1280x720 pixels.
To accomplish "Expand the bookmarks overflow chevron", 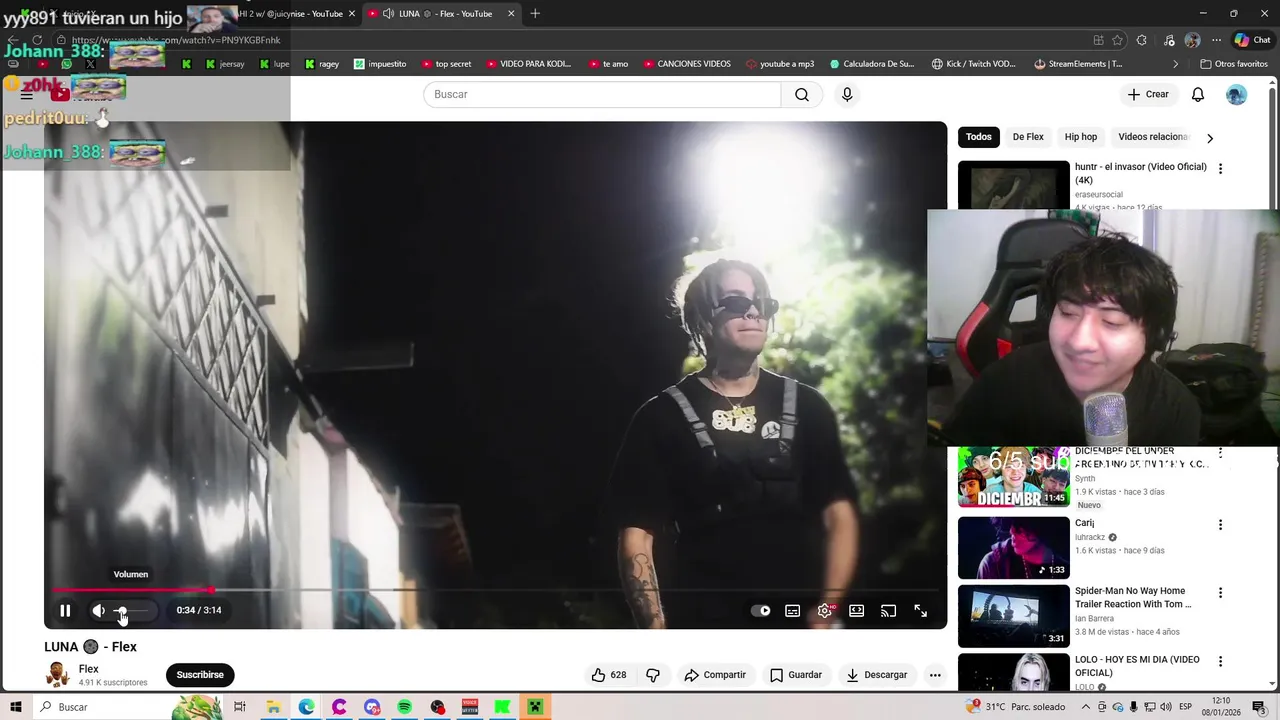I will pos(1175,64).
